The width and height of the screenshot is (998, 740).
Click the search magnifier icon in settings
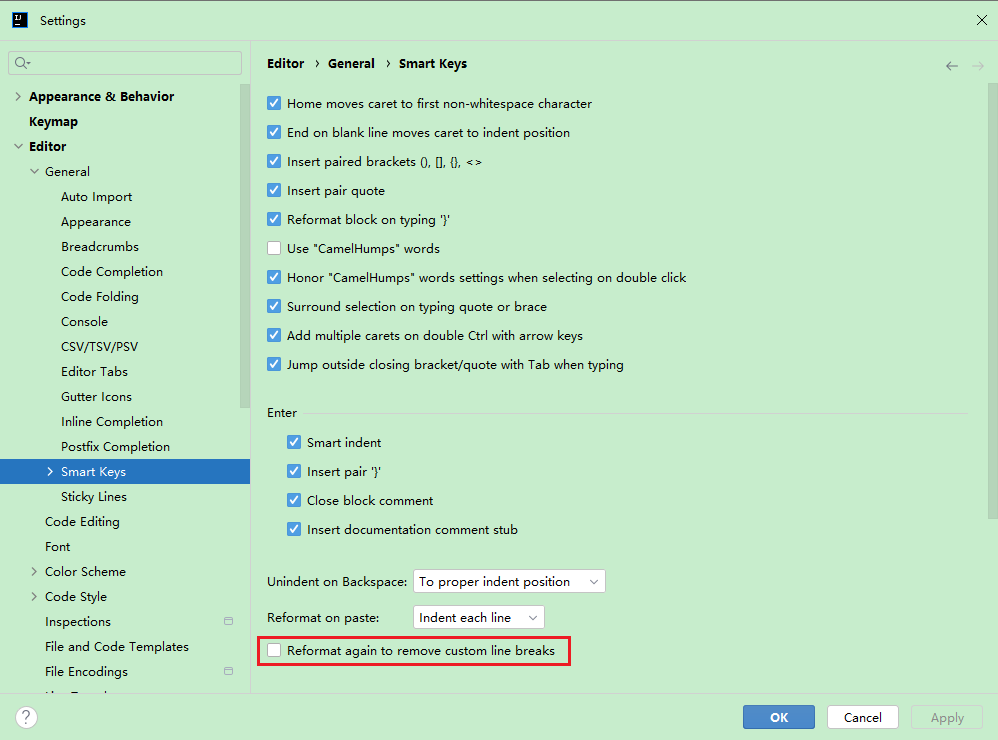[21, 63]
